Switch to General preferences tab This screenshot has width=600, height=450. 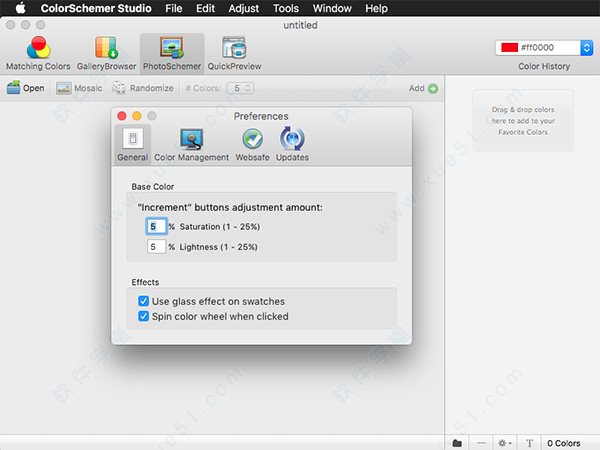[132, 145]
